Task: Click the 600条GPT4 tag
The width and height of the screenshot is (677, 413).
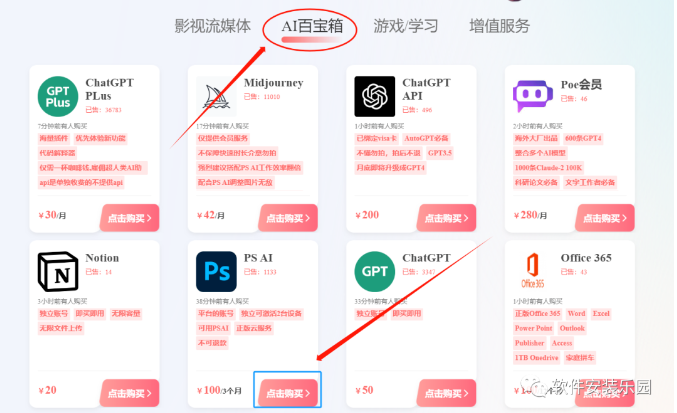Action: point(583,138)
